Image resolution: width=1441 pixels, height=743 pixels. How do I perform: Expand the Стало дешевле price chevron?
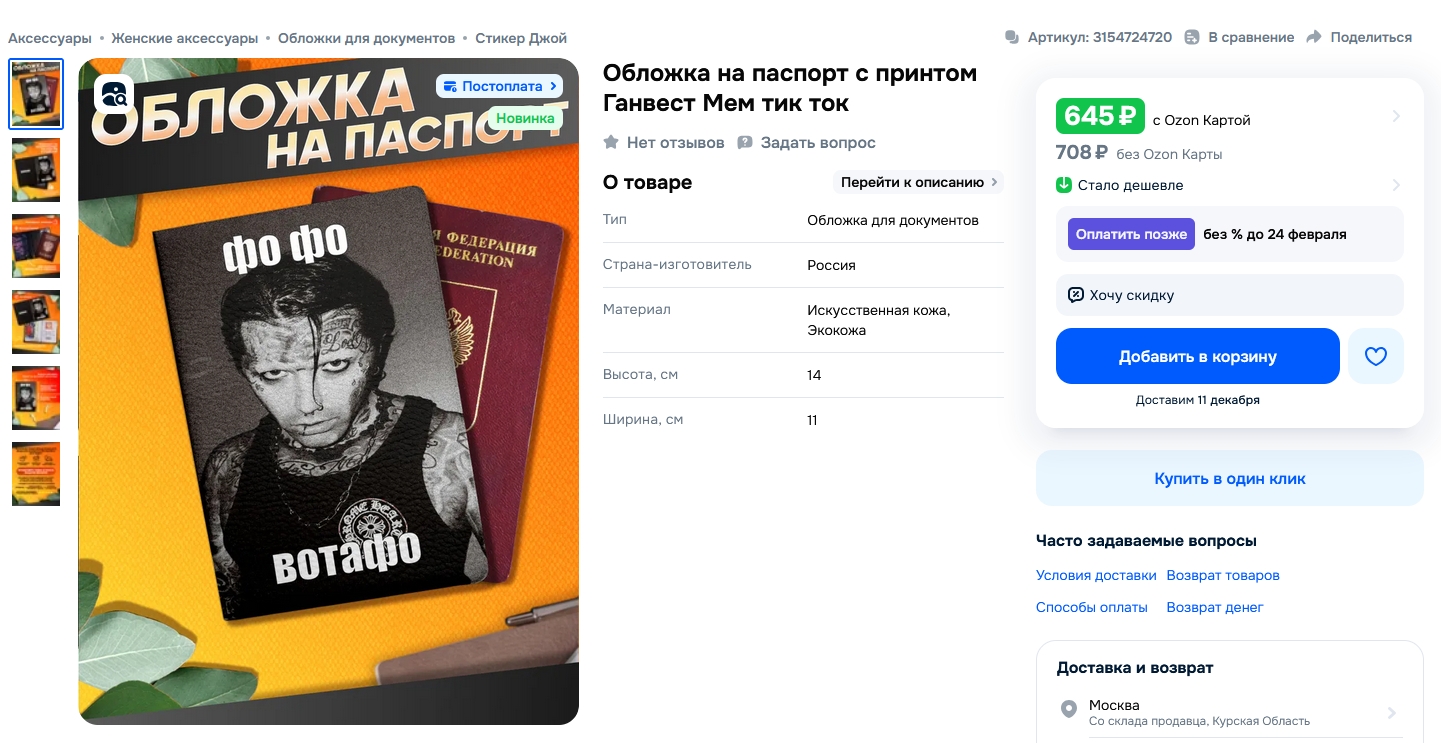[1396, 185]
